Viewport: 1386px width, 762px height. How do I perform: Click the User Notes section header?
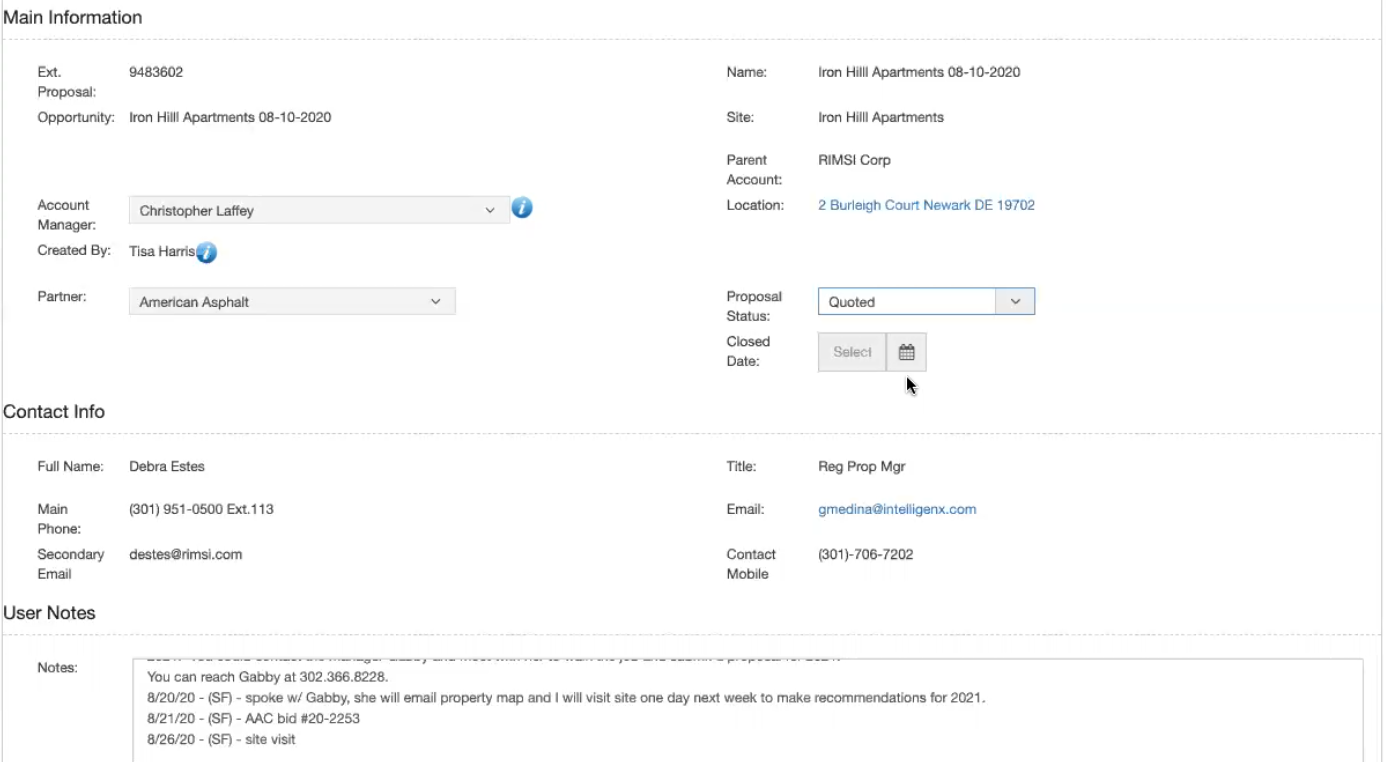click(49, 613)
